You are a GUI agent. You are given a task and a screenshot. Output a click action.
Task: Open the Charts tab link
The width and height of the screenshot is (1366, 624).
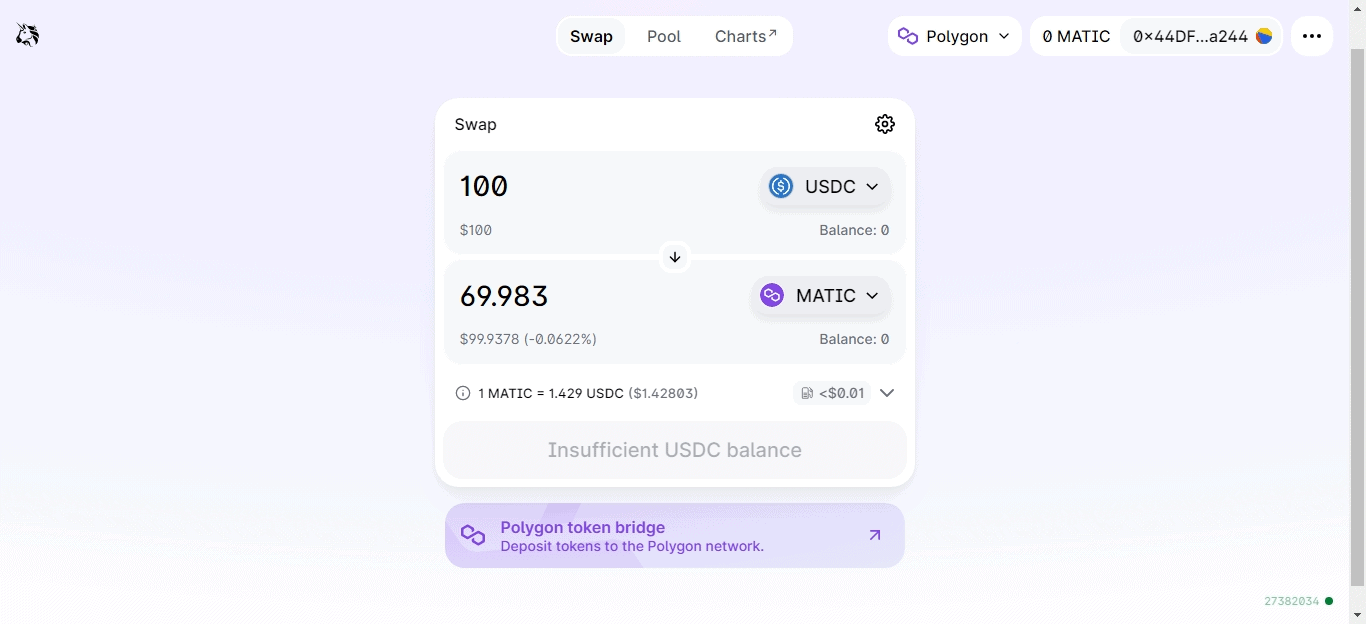click(746, 36)
